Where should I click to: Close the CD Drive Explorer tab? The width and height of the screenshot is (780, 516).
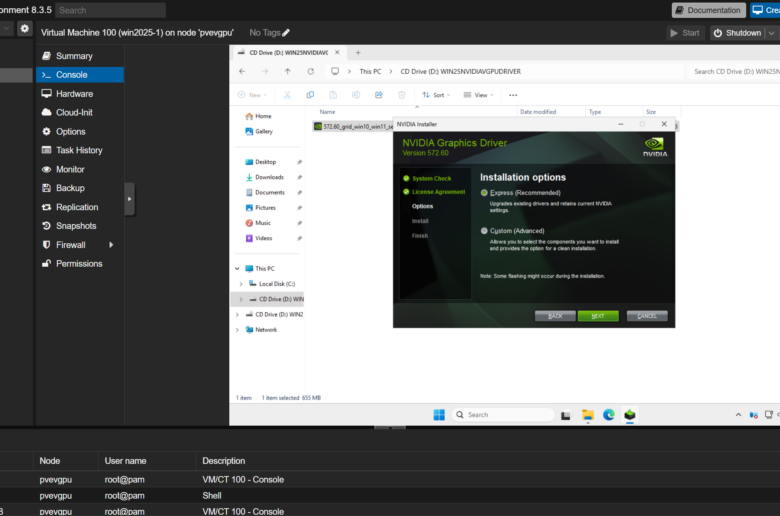[337, 52]
